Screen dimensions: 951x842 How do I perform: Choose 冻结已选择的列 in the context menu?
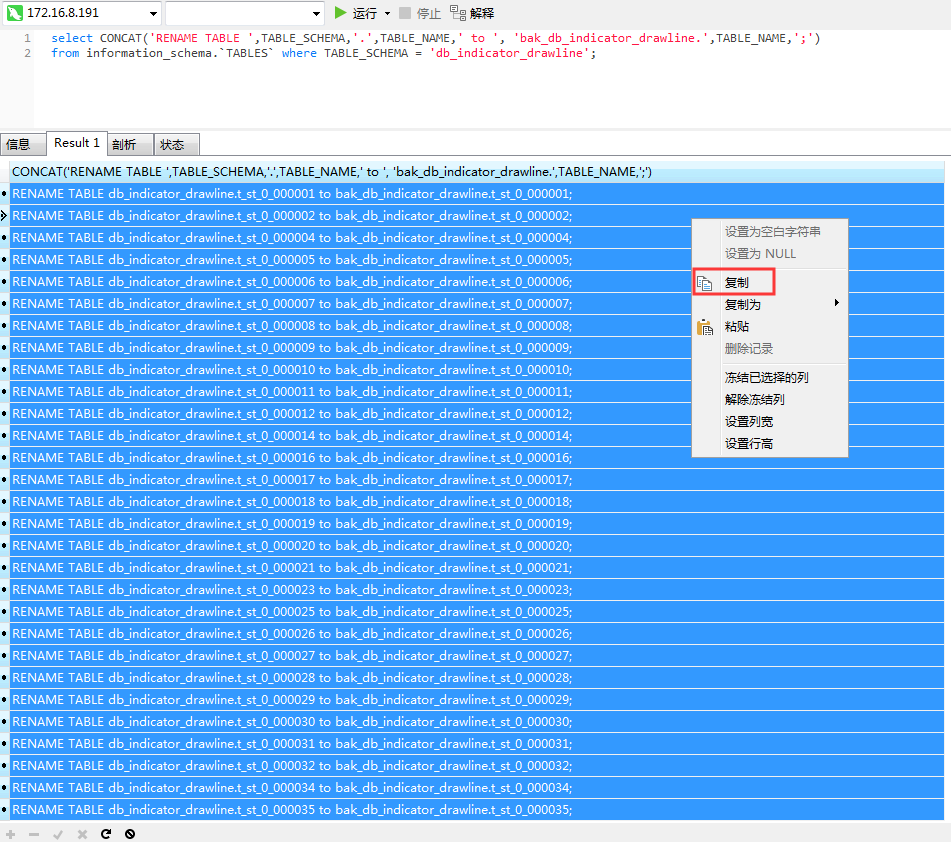pyautogui.click(x=770, y=377)
